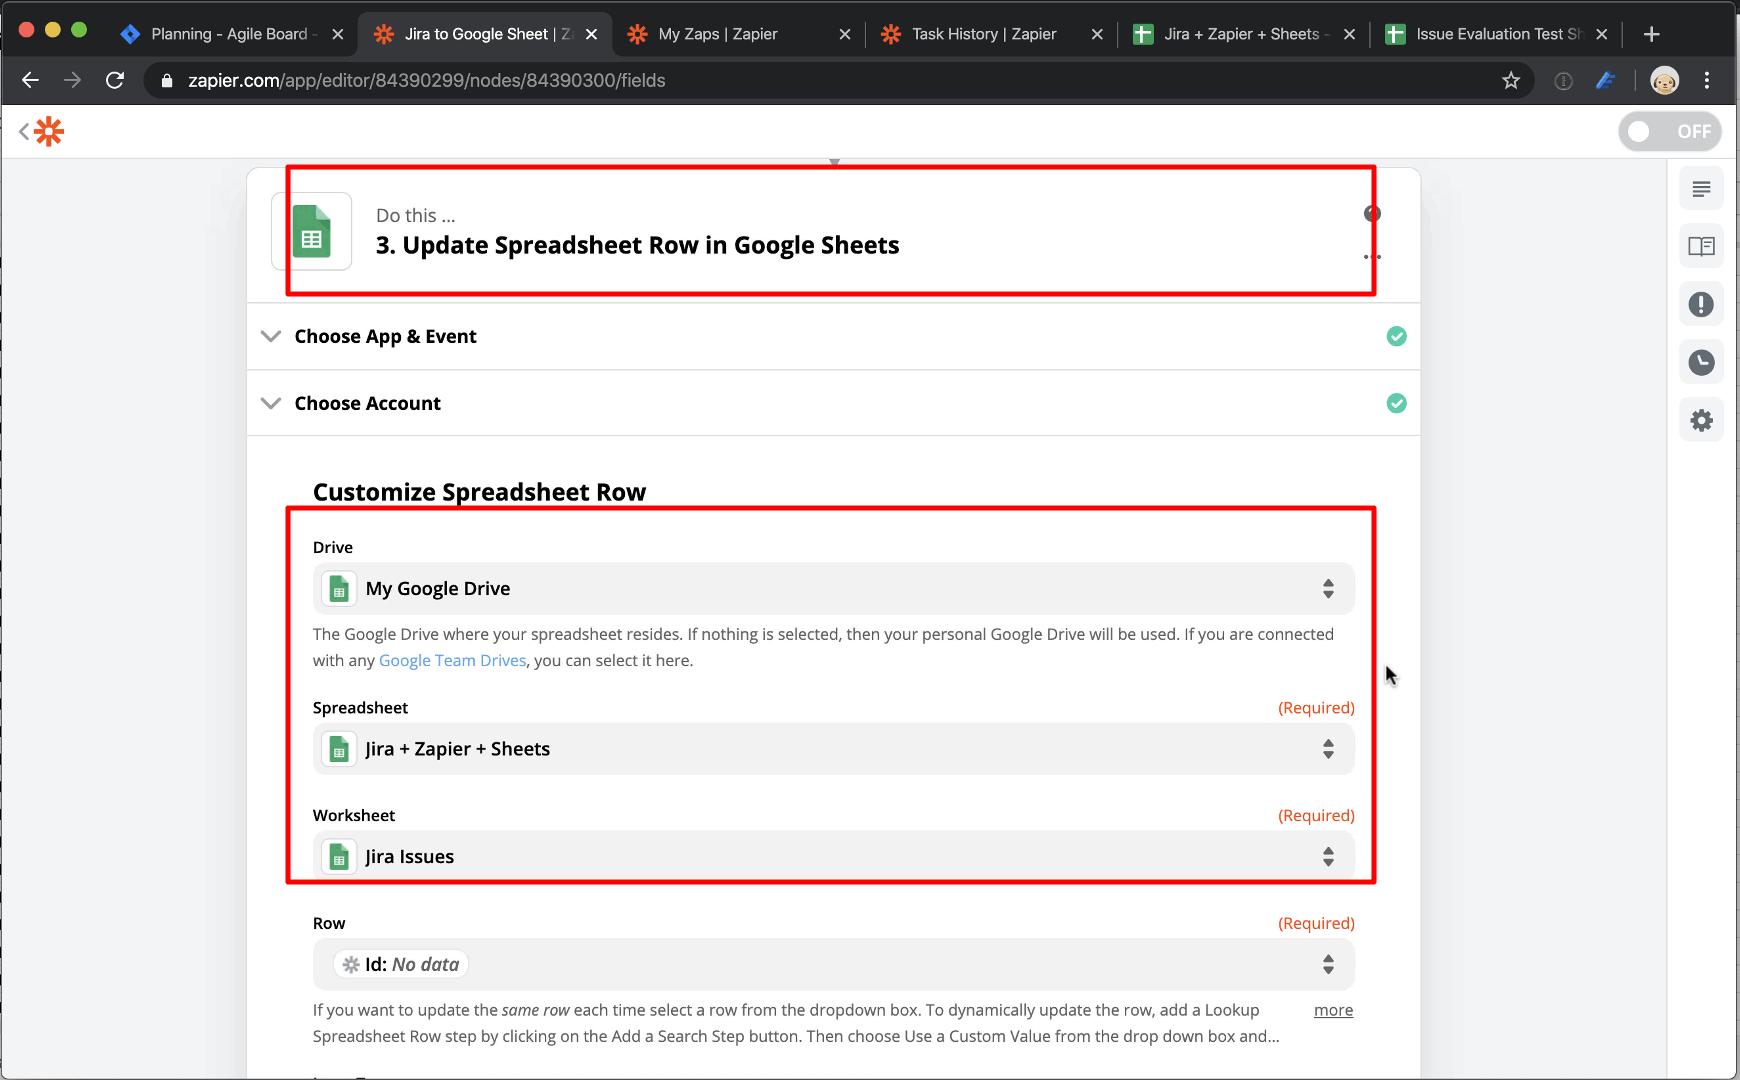1740x1080 pixels.
Task: Toggle the Zap ON/OFF switch
Action: 1669,131
